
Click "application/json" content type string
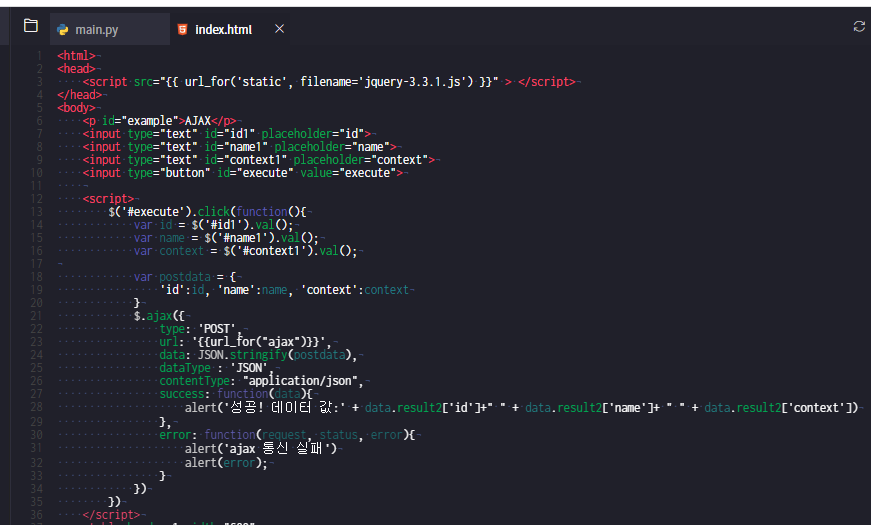tap(300, 381)
